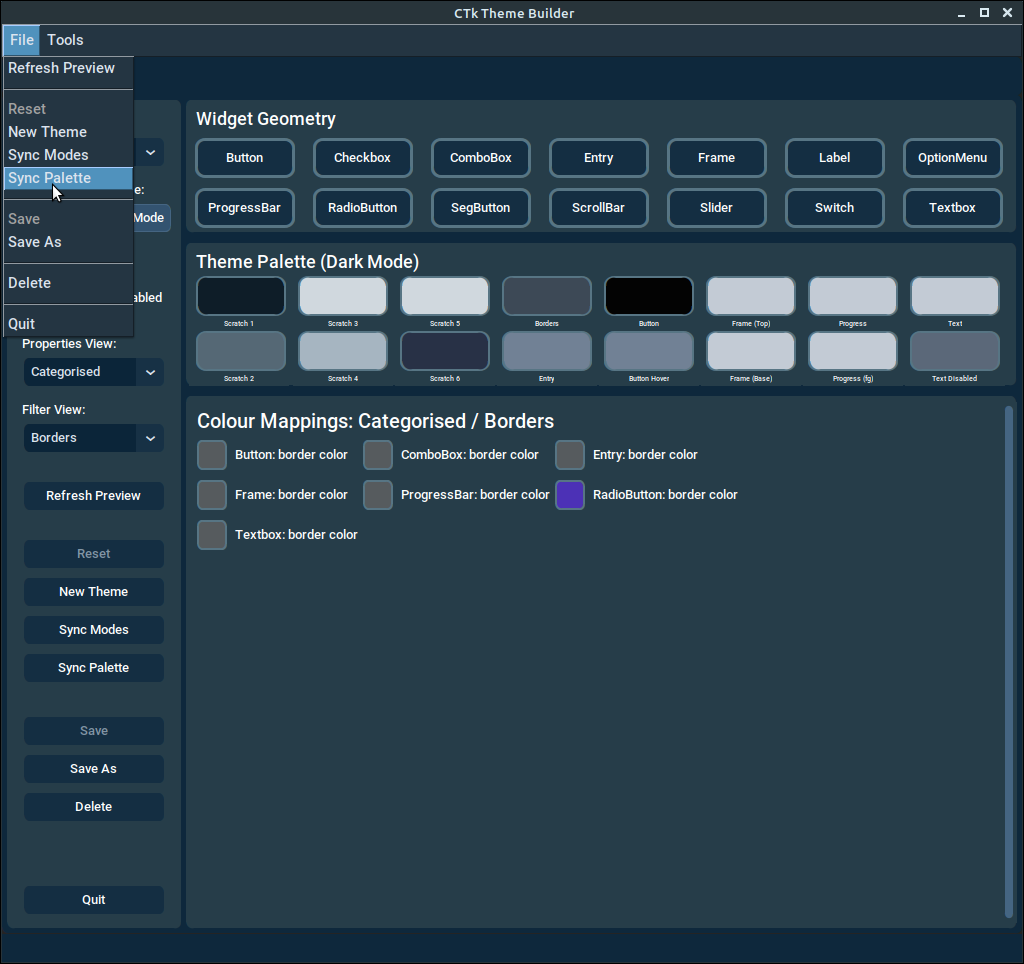Open ComboBox widget geometry
The image size is (1024, 964).
pyautogui.click(x=481, y=157)
